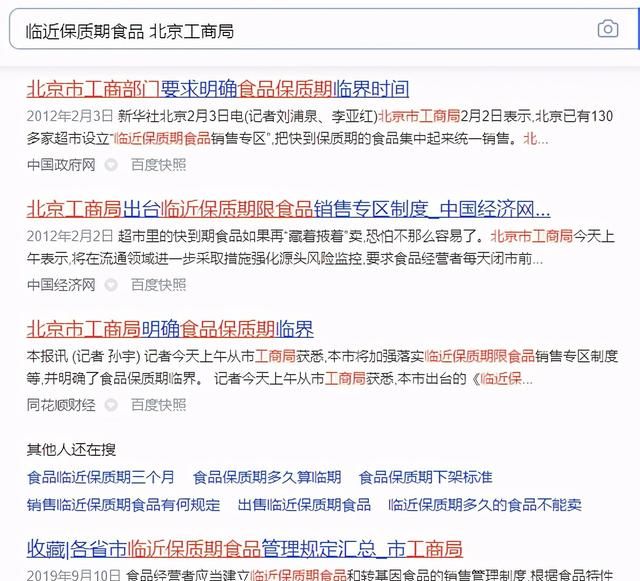Screen dimensions: 640x581
Task: Click the search box containing 临近保质期食品 北京工商局
Action: (324, 29)
